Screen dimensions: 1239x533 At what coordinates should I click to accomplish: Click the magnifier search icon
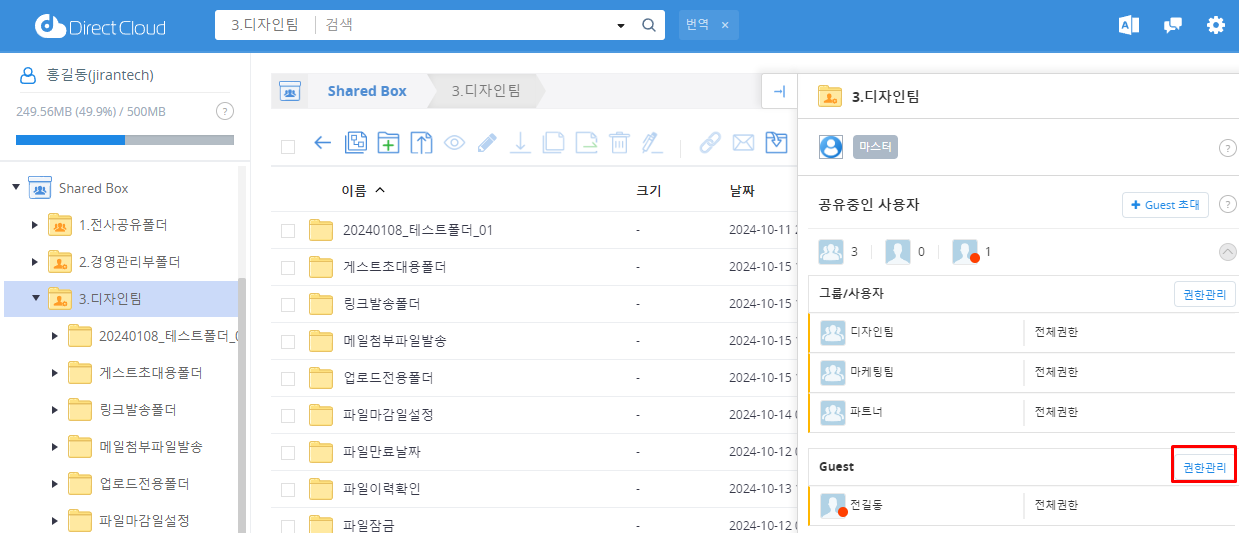648,25
